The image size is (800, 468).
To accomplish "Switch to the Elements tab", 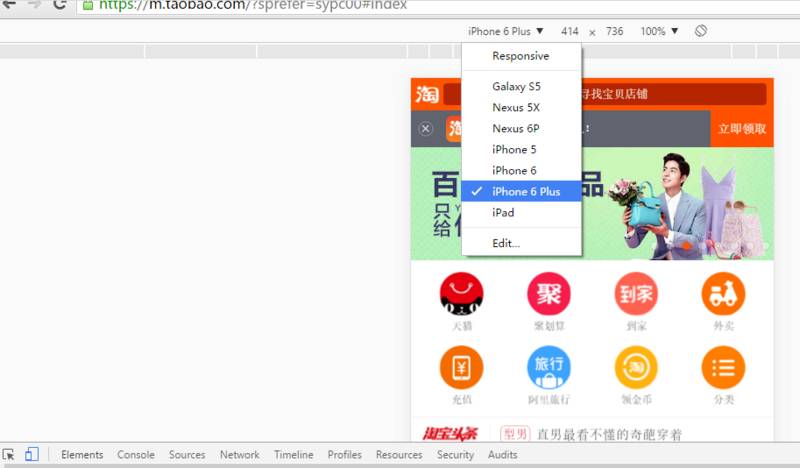I will (x=82, y=454).
